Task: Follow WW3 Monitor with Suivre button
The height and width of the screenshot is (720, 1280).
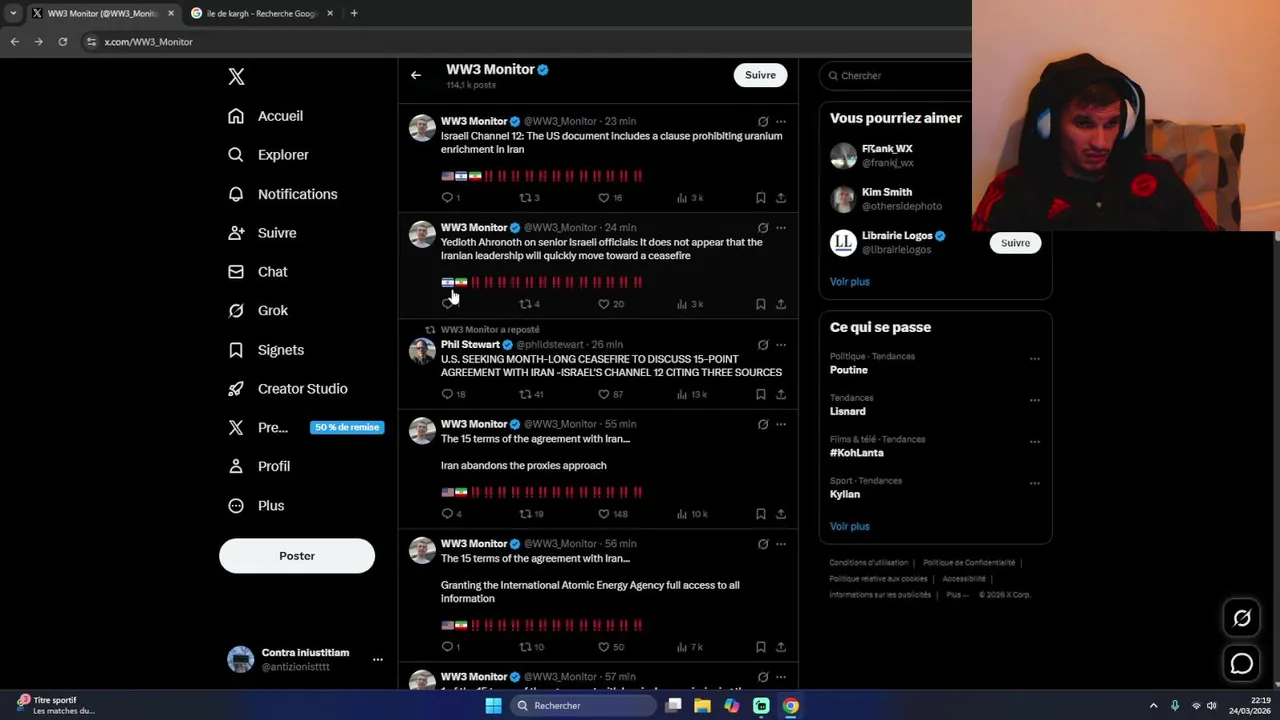Action: (760, 75)
